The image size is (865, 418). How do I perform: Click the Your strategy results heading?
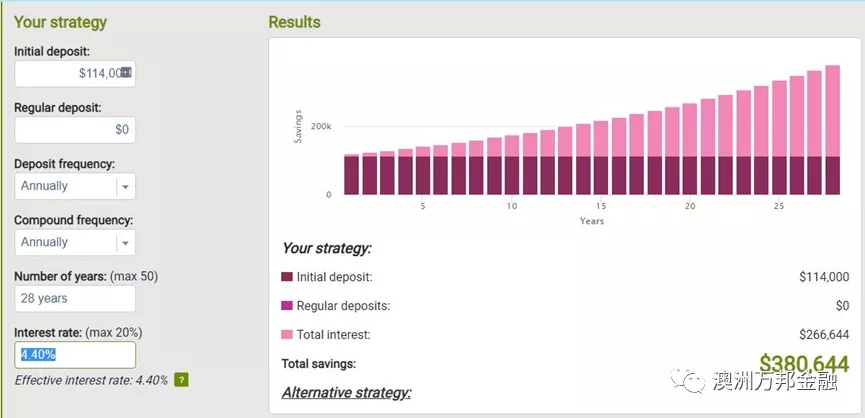pos(327,248)
